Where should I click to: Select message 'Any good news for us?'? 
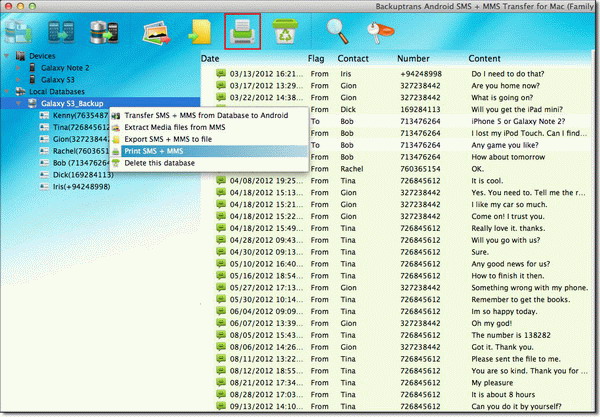pyautogui.click(x=510, y=263)
